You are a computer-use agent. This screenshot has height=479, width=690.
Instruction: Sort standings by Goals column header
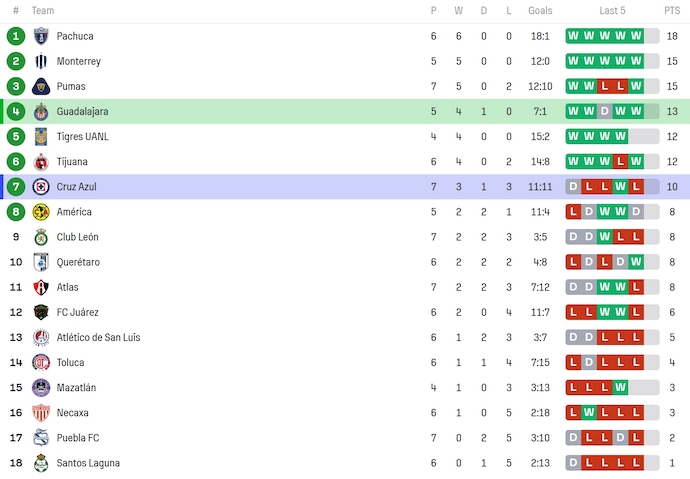point(540,10)
